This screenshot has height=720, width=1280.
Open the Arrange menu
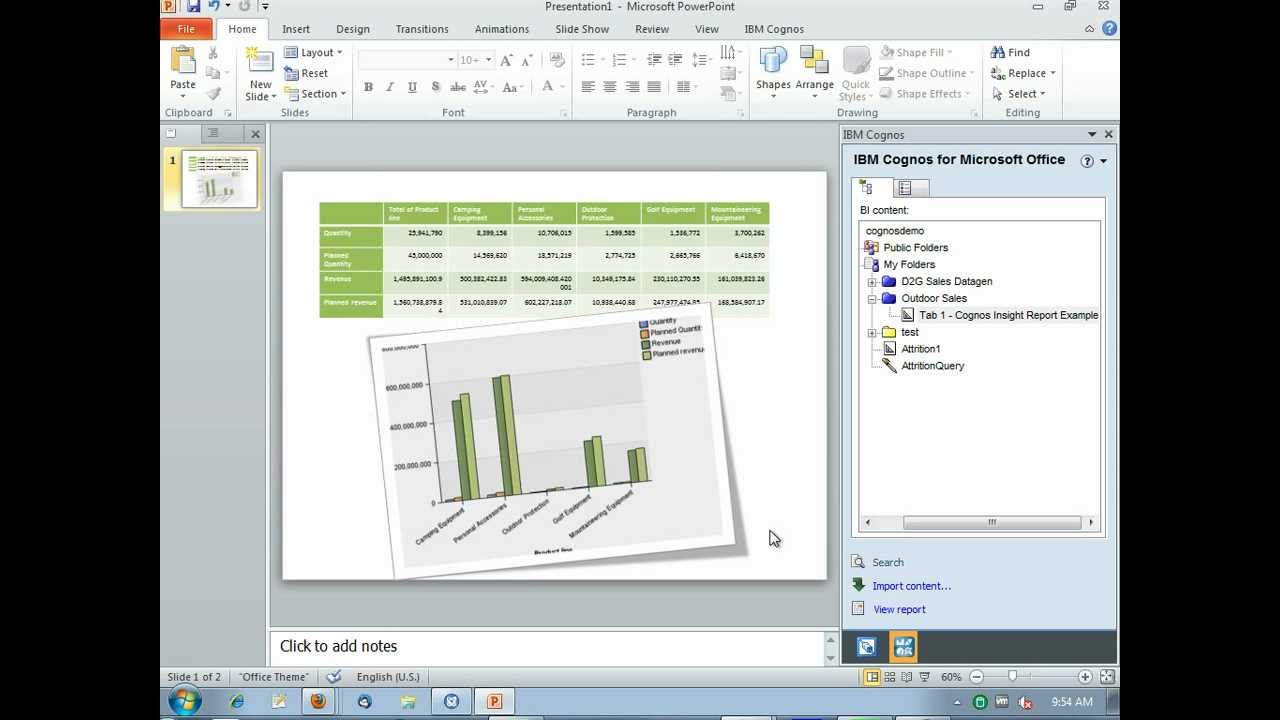point(814,72)
